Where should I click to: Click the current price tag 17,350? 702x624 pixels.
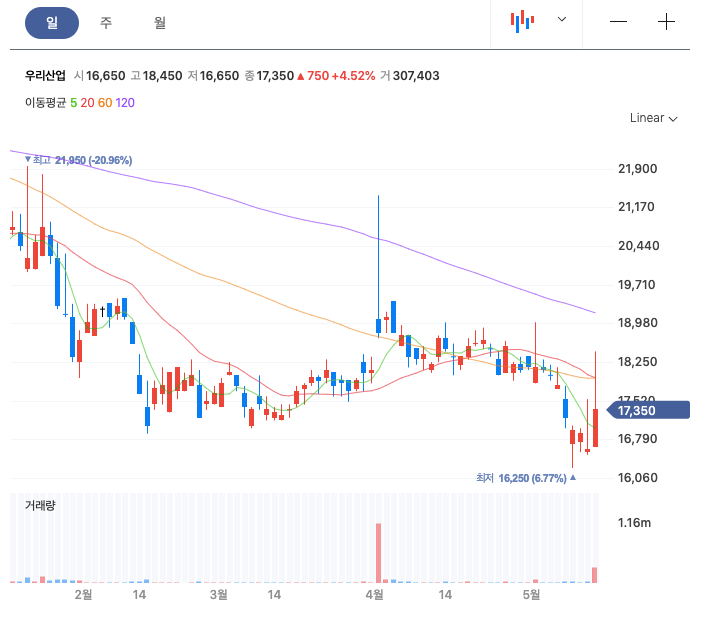tap(649, 410)
